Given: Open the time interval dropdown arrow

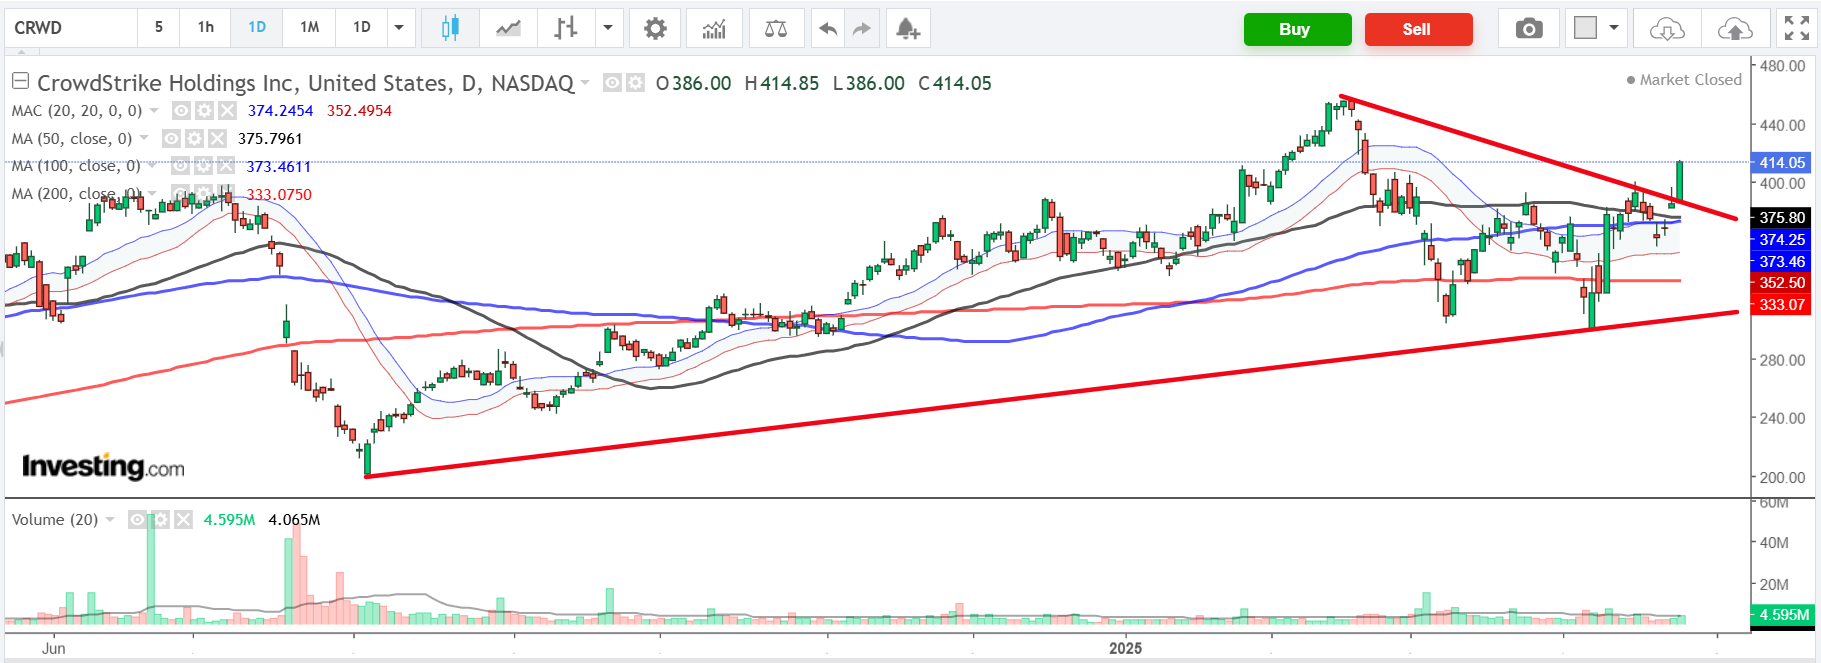Looking at the screenshot, I should [x=399, y=28].
